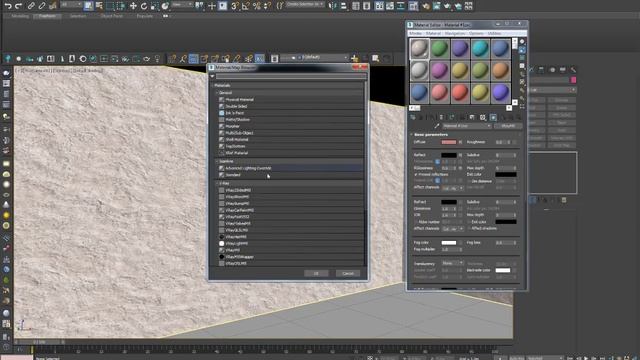Click Get Material in Material Editor toolbar
This screenshot has width=640, height=360.
tap(413, 118)
